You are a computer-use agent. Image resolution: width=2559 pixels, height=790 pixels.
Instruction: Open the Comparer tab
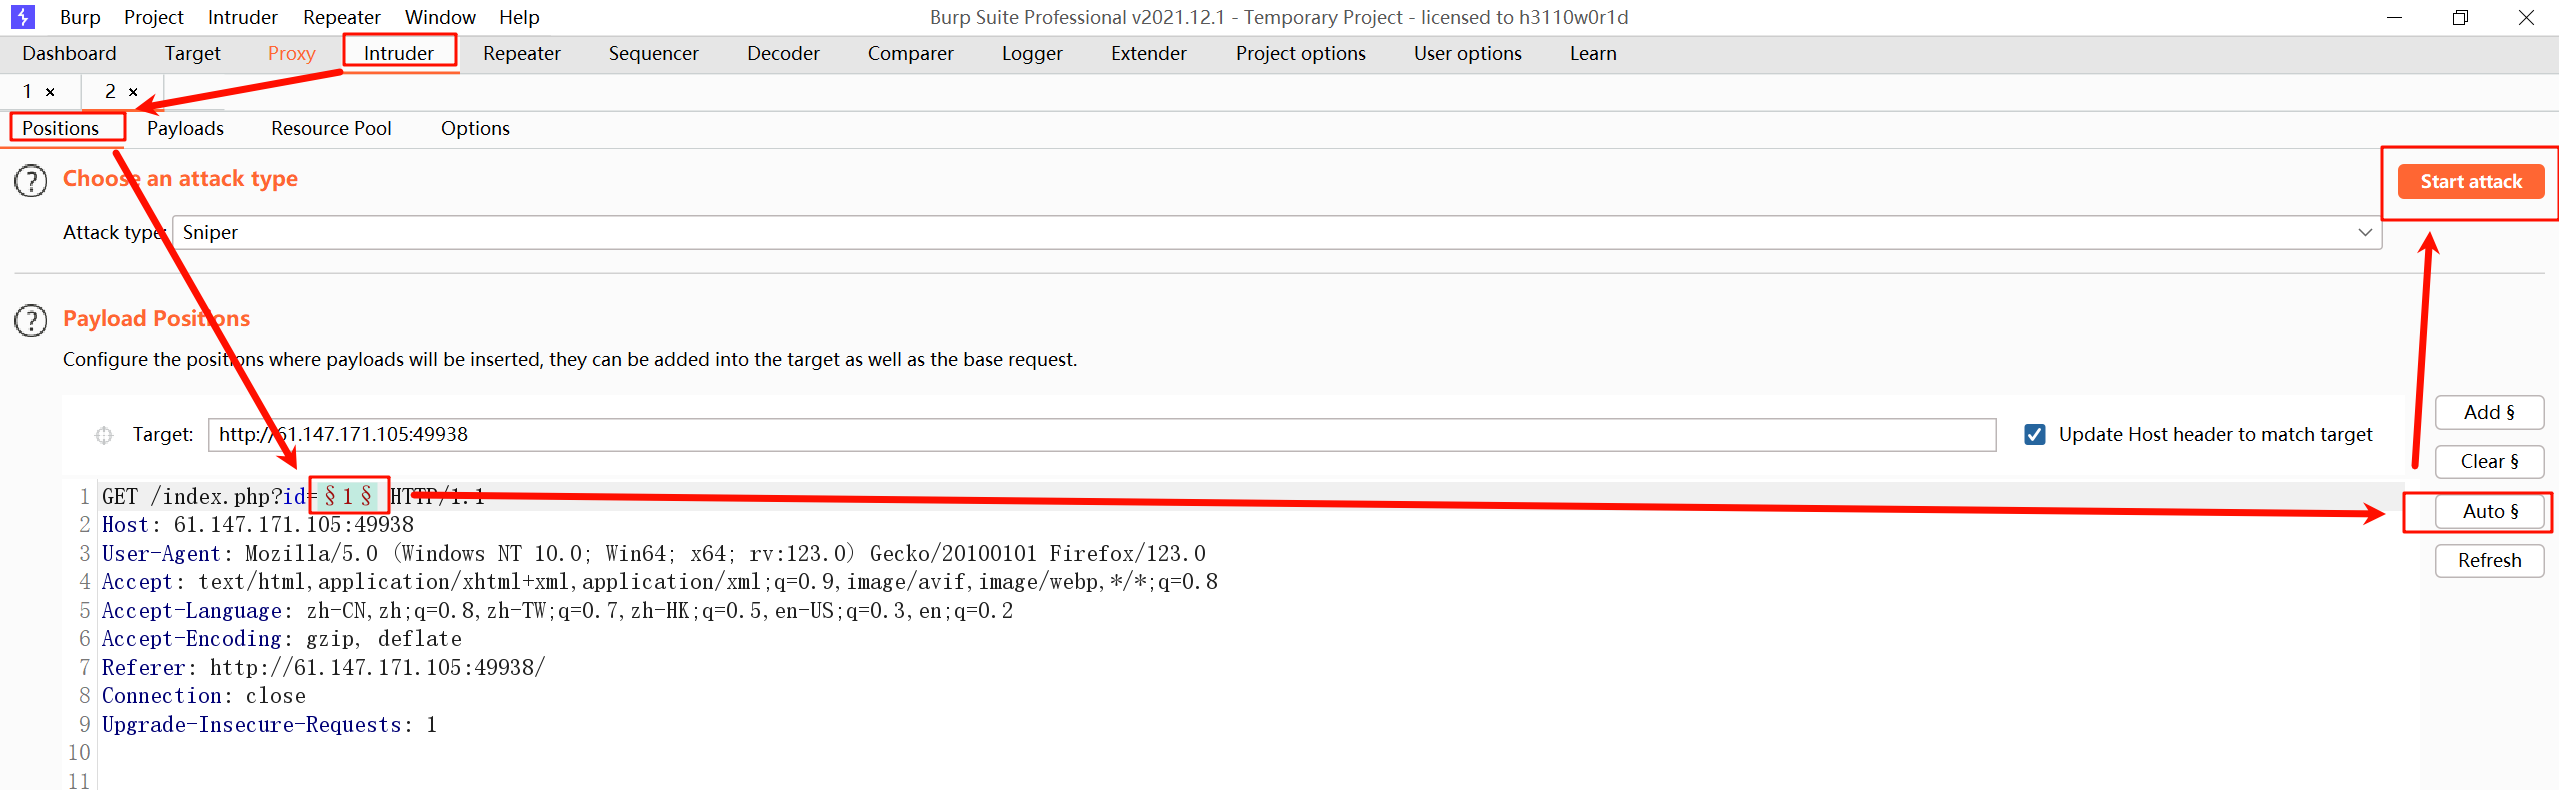point(911,54)
